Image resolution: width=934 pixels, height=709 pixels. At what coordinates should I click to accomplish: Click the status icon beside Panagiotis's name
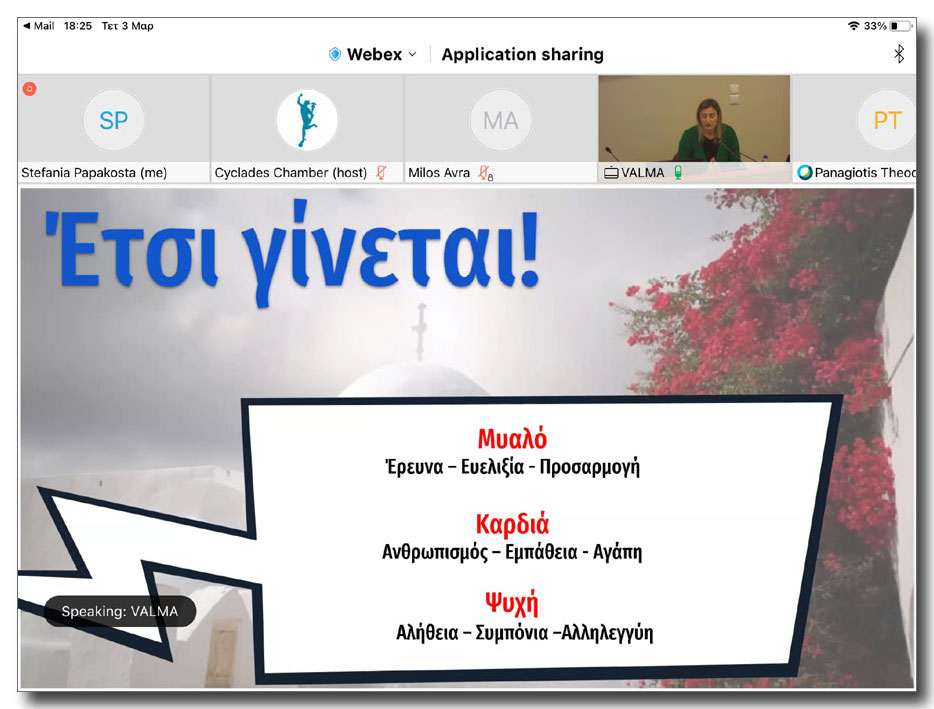[804, 173]
